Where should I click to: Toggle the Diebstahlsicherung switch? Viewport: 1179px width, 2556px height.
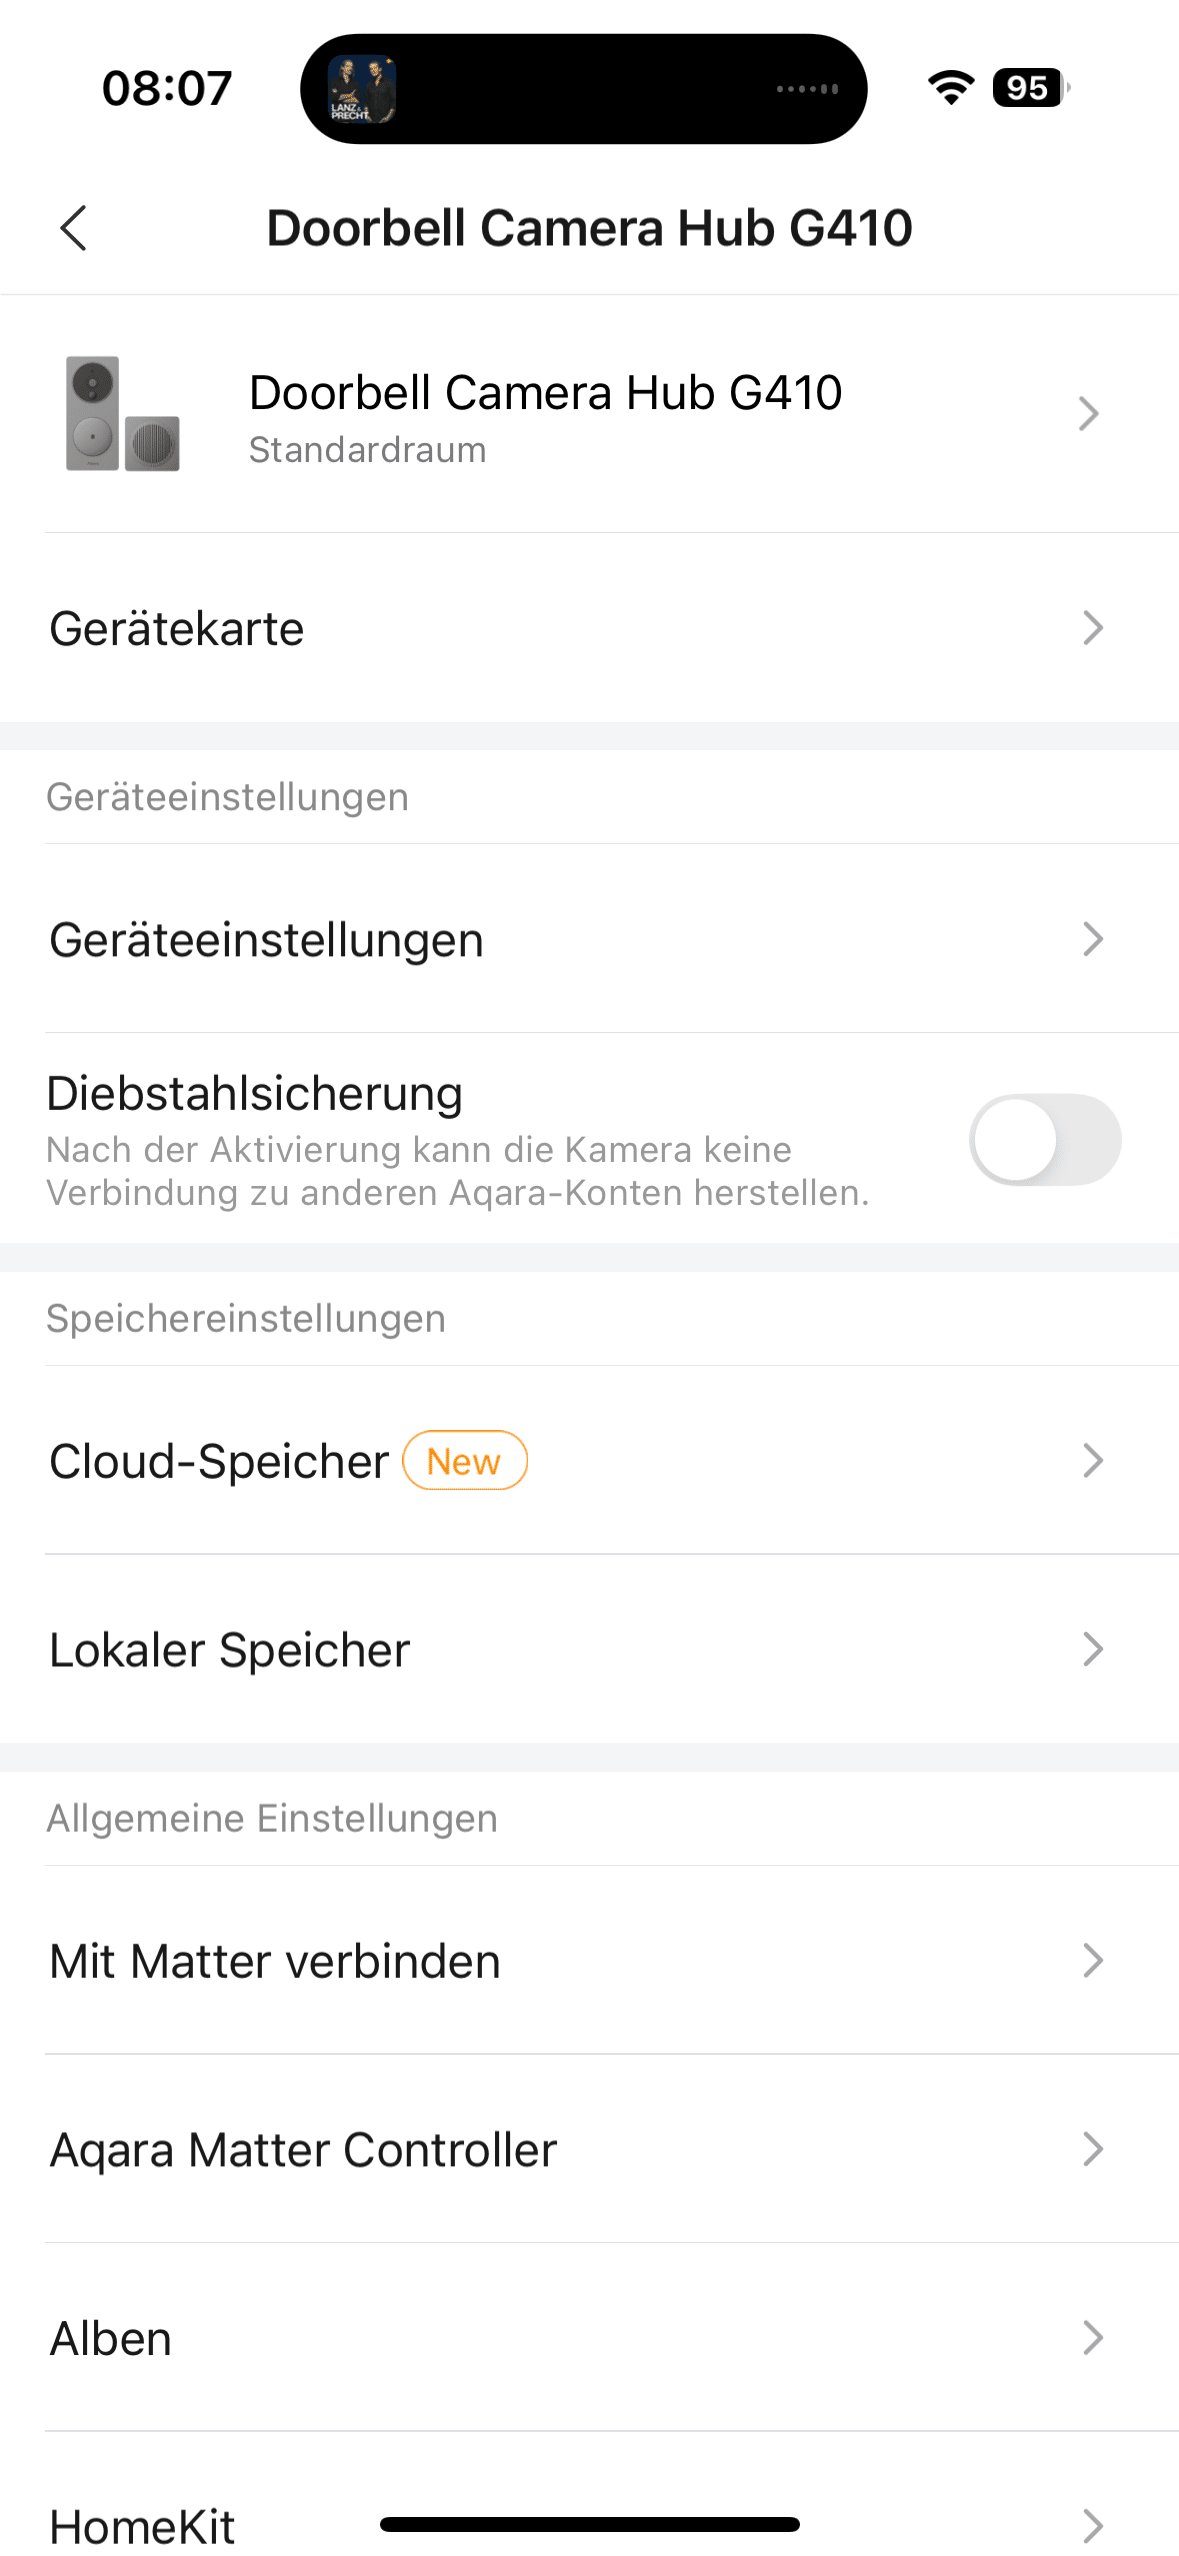pos(1044,1140)
